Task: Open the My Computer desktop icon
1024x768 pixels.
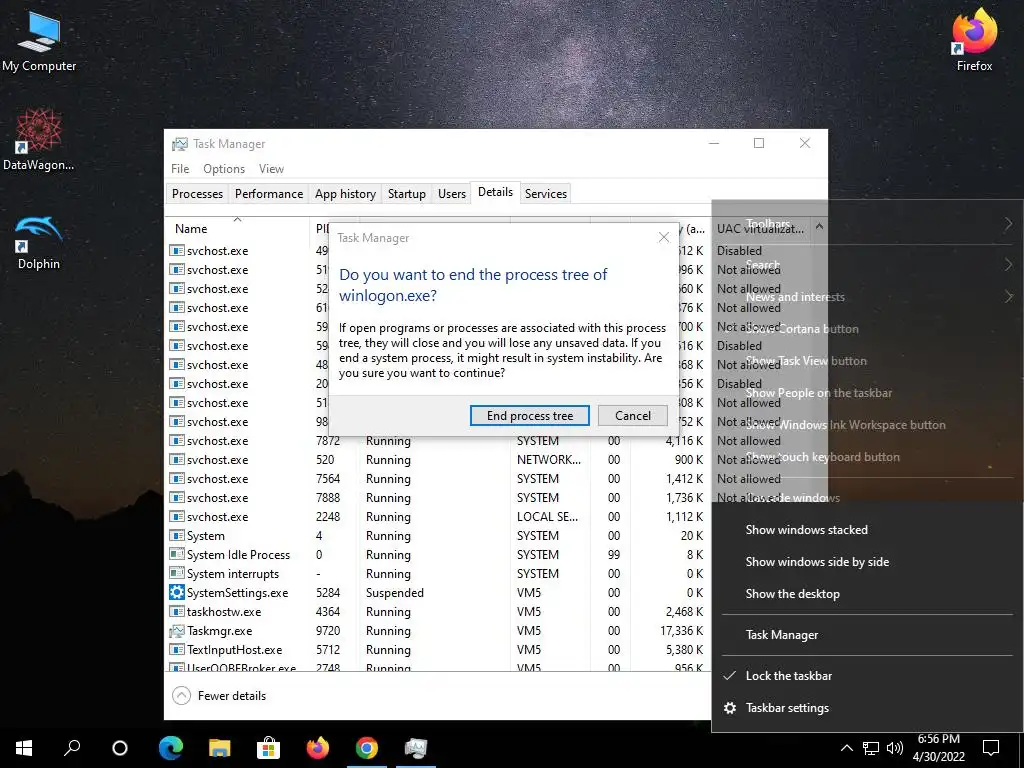Action: click(x=39, y=40)
